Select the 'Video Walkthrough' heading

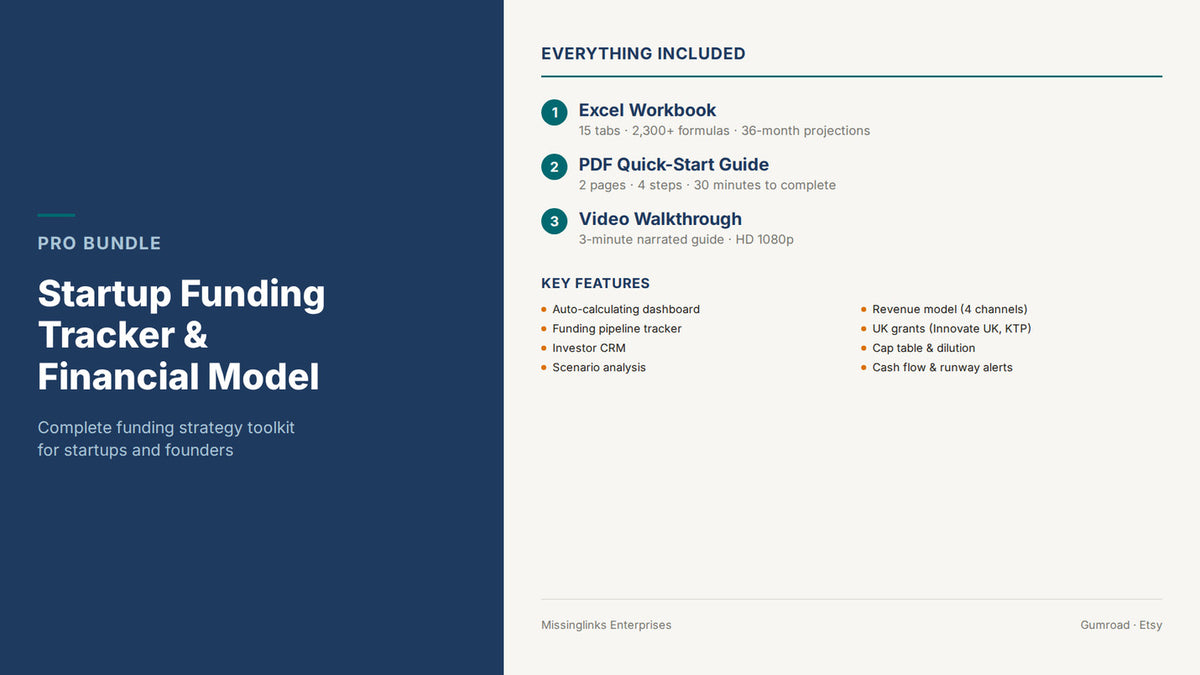click(660, 219)
